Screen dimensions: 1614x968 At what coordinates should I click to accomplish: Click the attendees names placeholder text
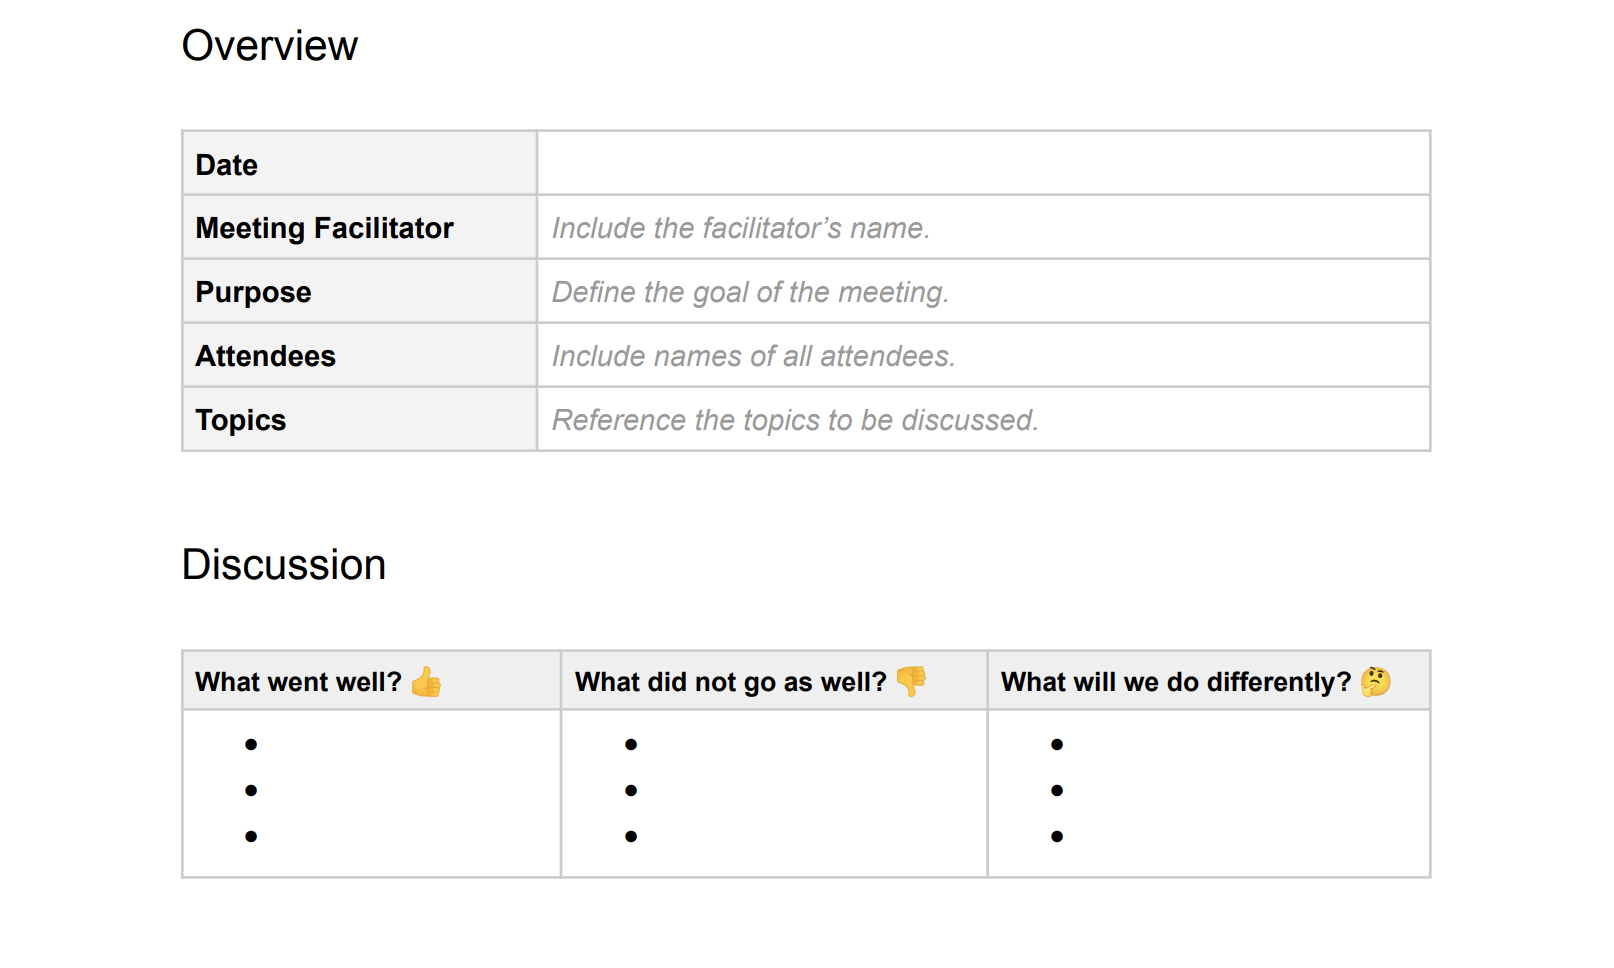coord(752,356)
